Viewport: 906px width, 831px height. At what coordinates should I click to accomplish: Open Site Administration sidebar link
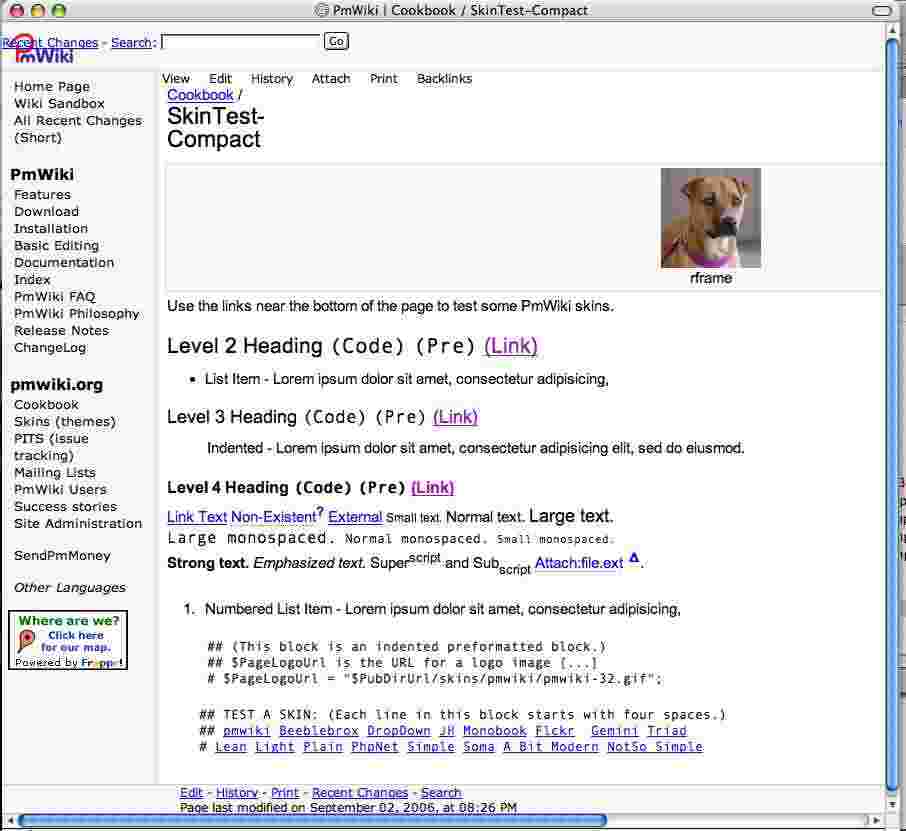point(78,524)
